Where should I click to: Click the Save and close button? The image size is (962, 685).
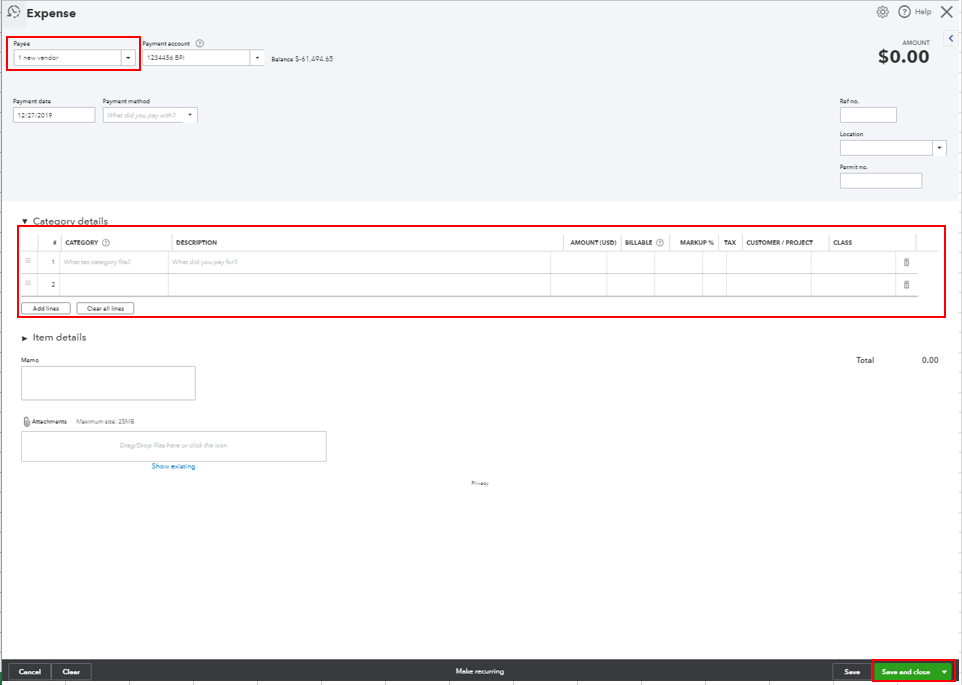906,672
